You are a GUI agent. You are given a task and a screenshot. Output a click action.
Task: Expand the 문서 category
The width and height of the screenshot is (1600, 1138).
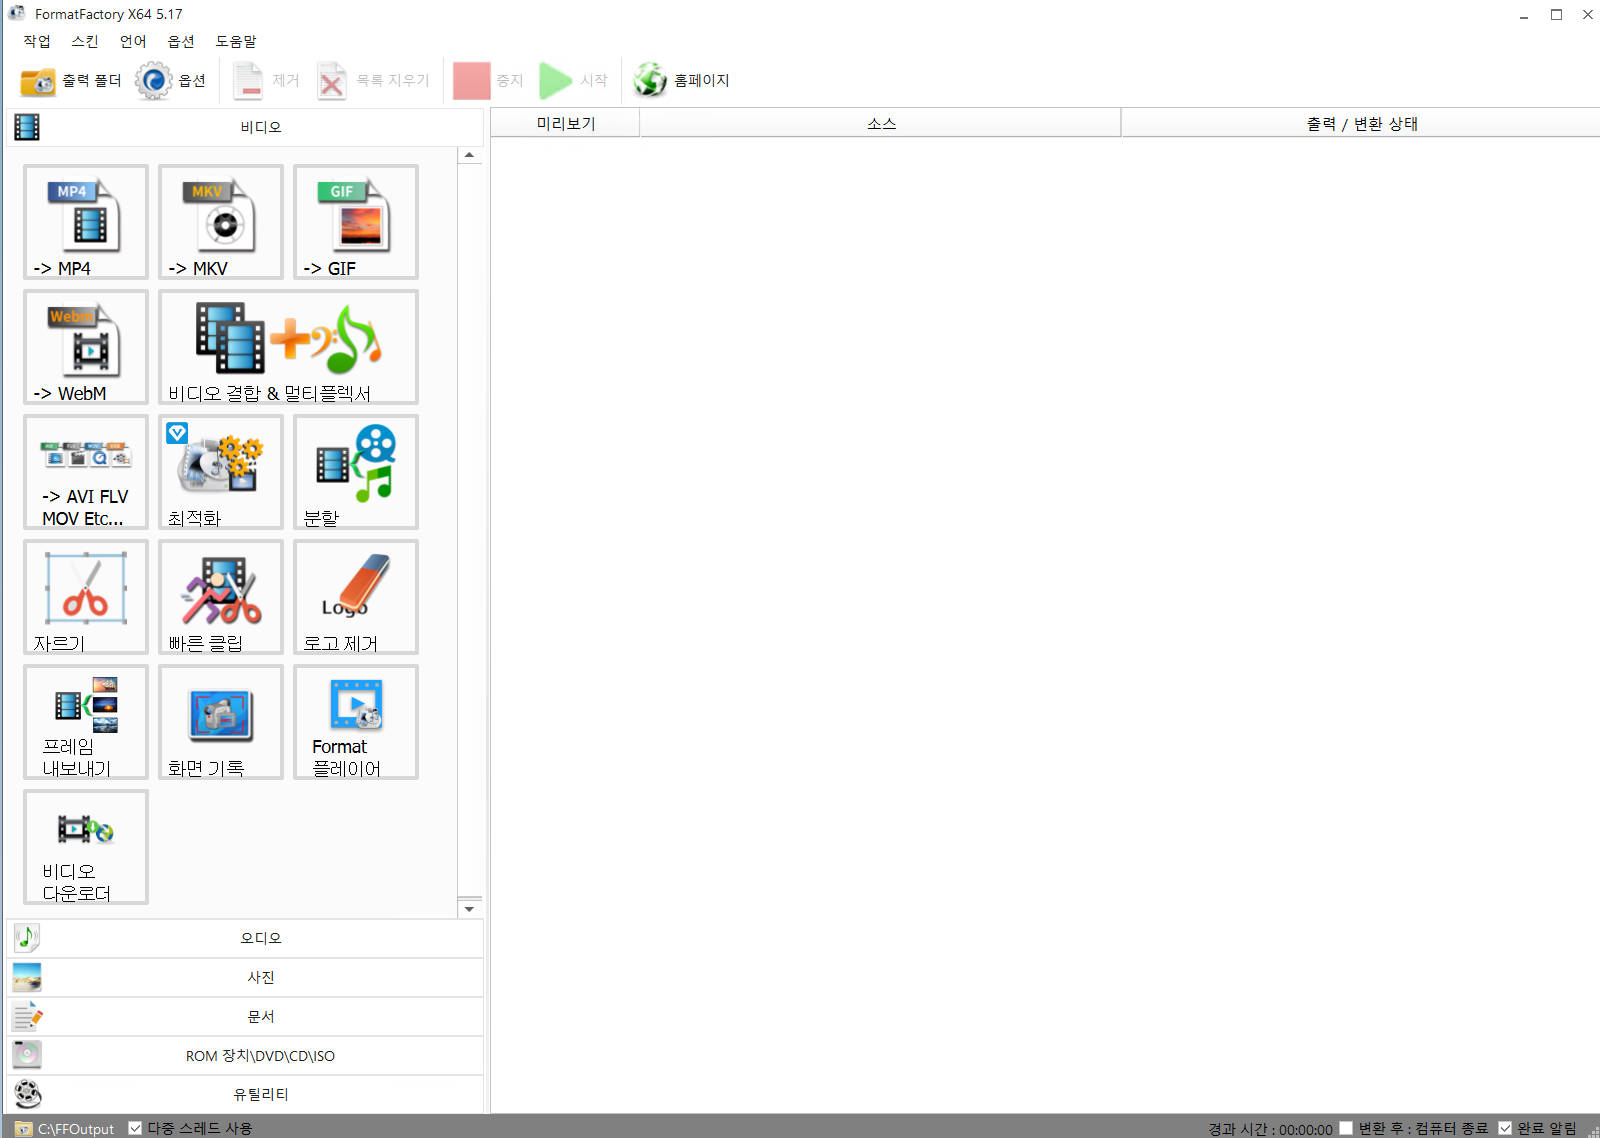(x=245, y=1016)
